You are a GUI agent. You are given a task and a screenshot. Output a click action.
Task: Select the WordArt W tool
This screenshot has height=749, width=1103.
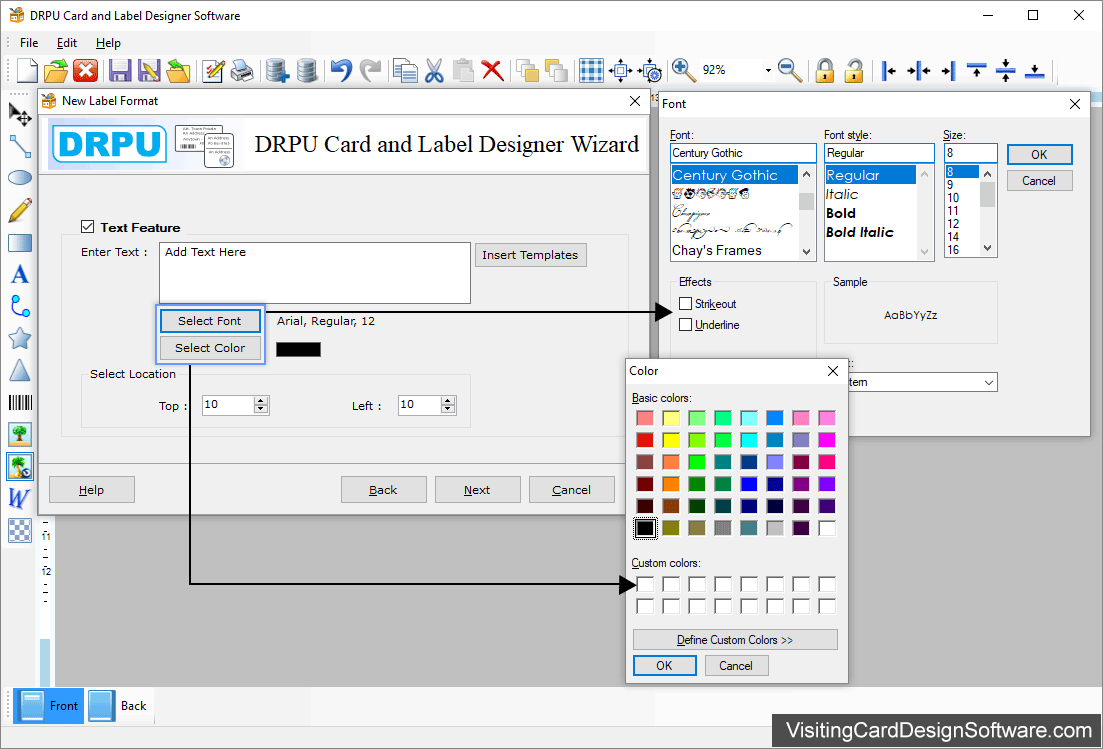[x=18, y=499]
